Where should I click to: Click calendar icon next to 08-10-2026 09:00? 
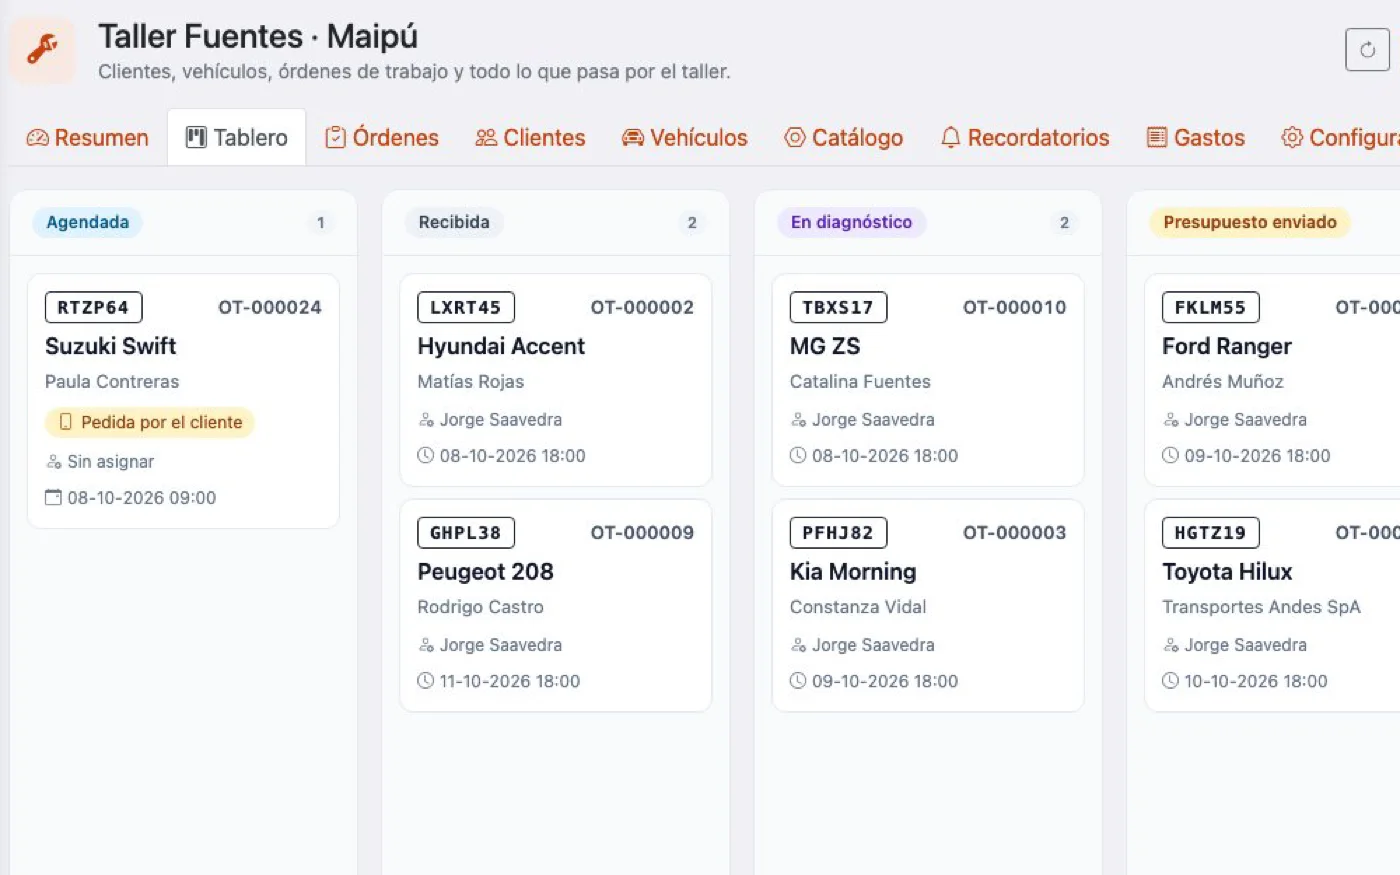[54, 497]
